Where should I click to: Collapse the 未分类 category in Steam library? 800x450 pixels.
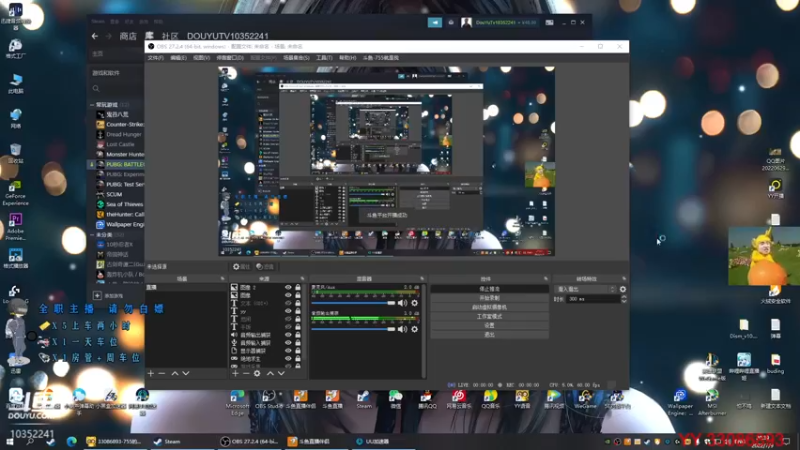point(92,235)
